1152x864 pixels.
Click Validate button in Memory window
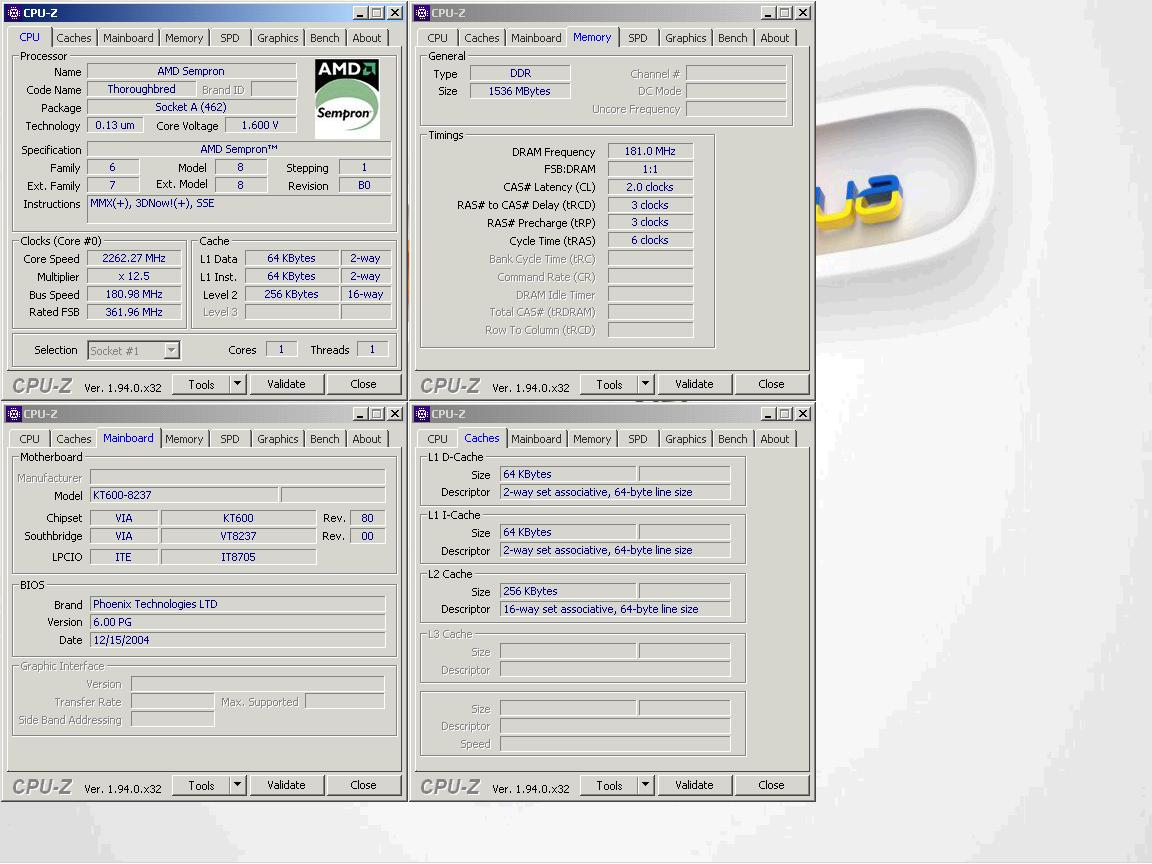694,384
